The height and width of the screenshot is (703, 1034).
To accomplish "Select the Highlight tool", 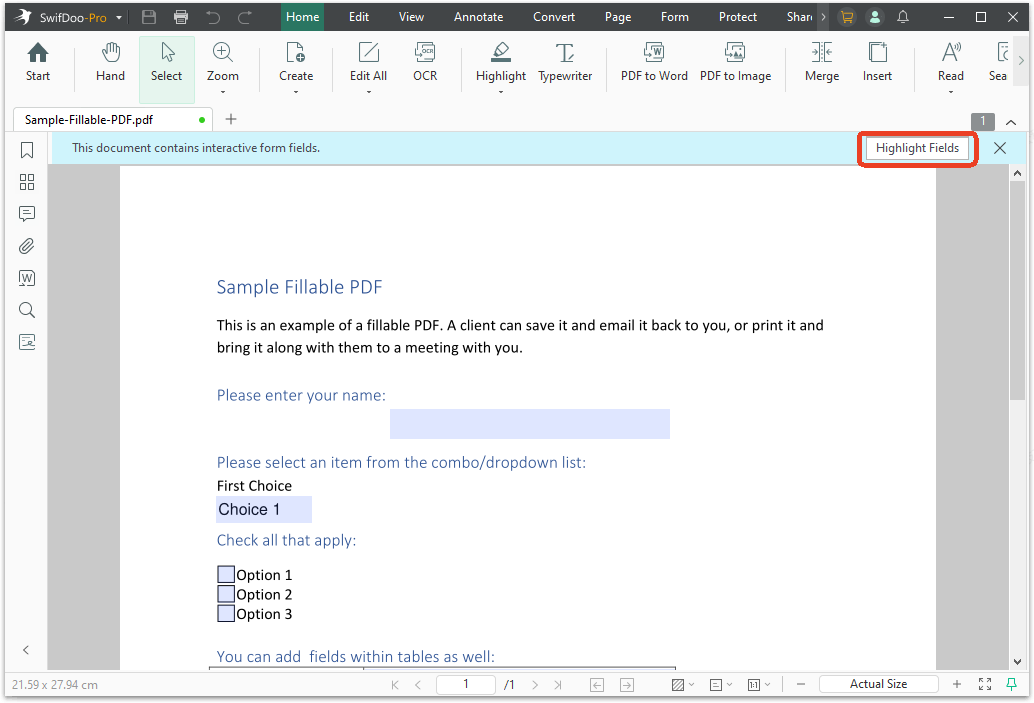I will 501,62.
